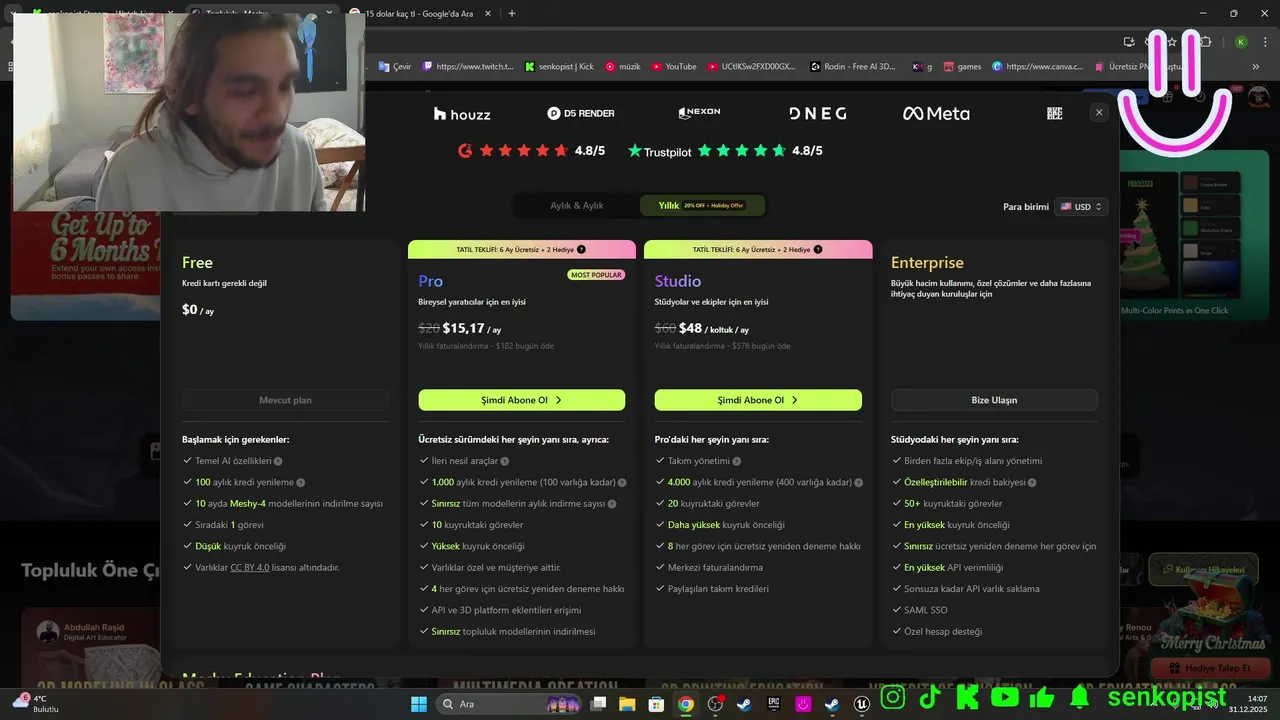1280x720 pixels.
Task: Click info icon on Studio holiday offer banner
Action: click(x=818, y=249)
